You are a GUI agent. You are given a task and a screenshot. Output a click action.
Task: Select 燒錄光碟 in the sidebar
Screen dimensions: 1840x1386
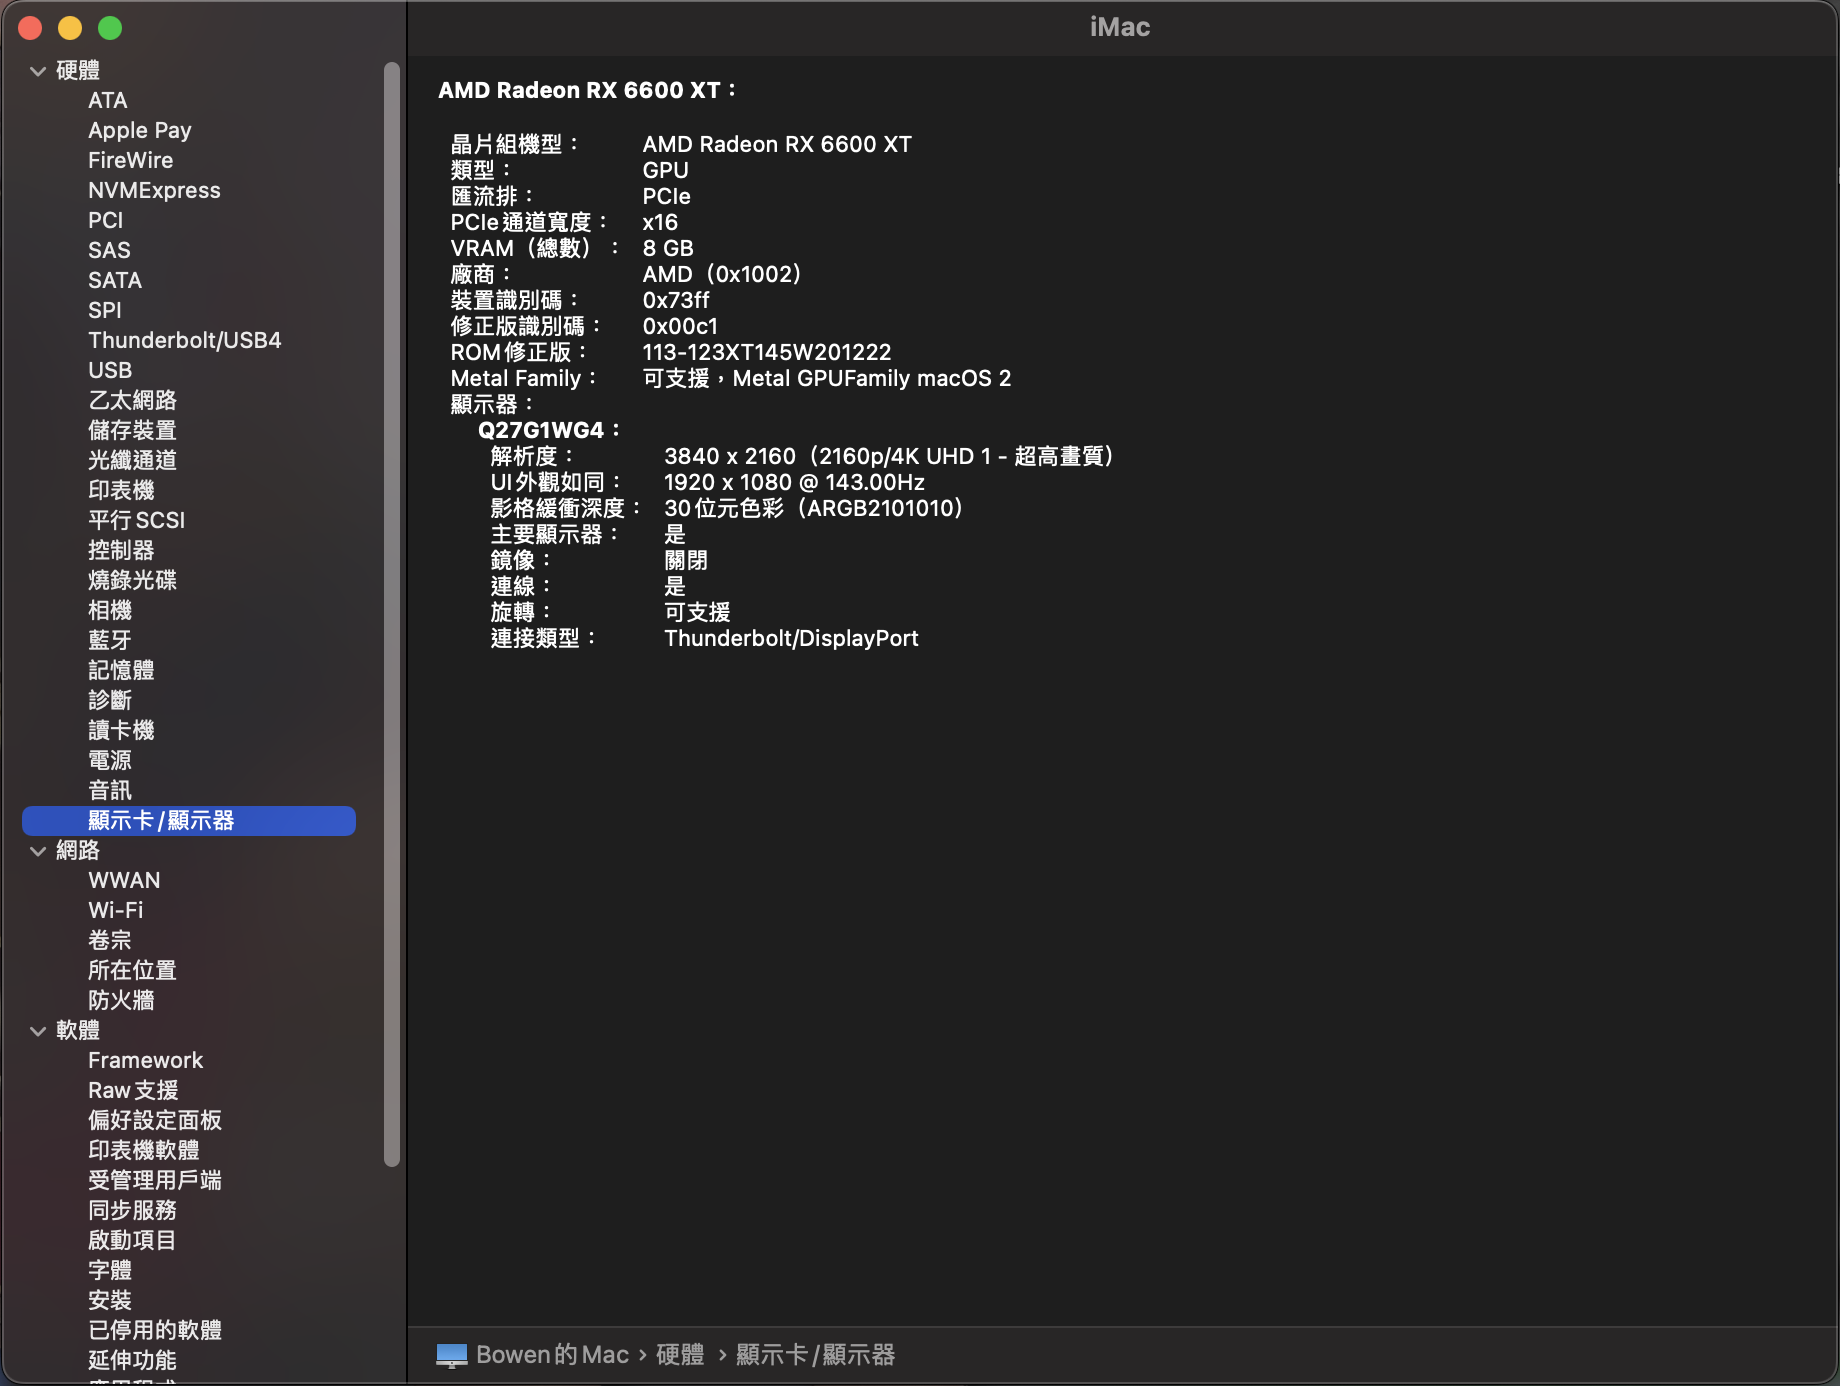(x=132, y=581)
